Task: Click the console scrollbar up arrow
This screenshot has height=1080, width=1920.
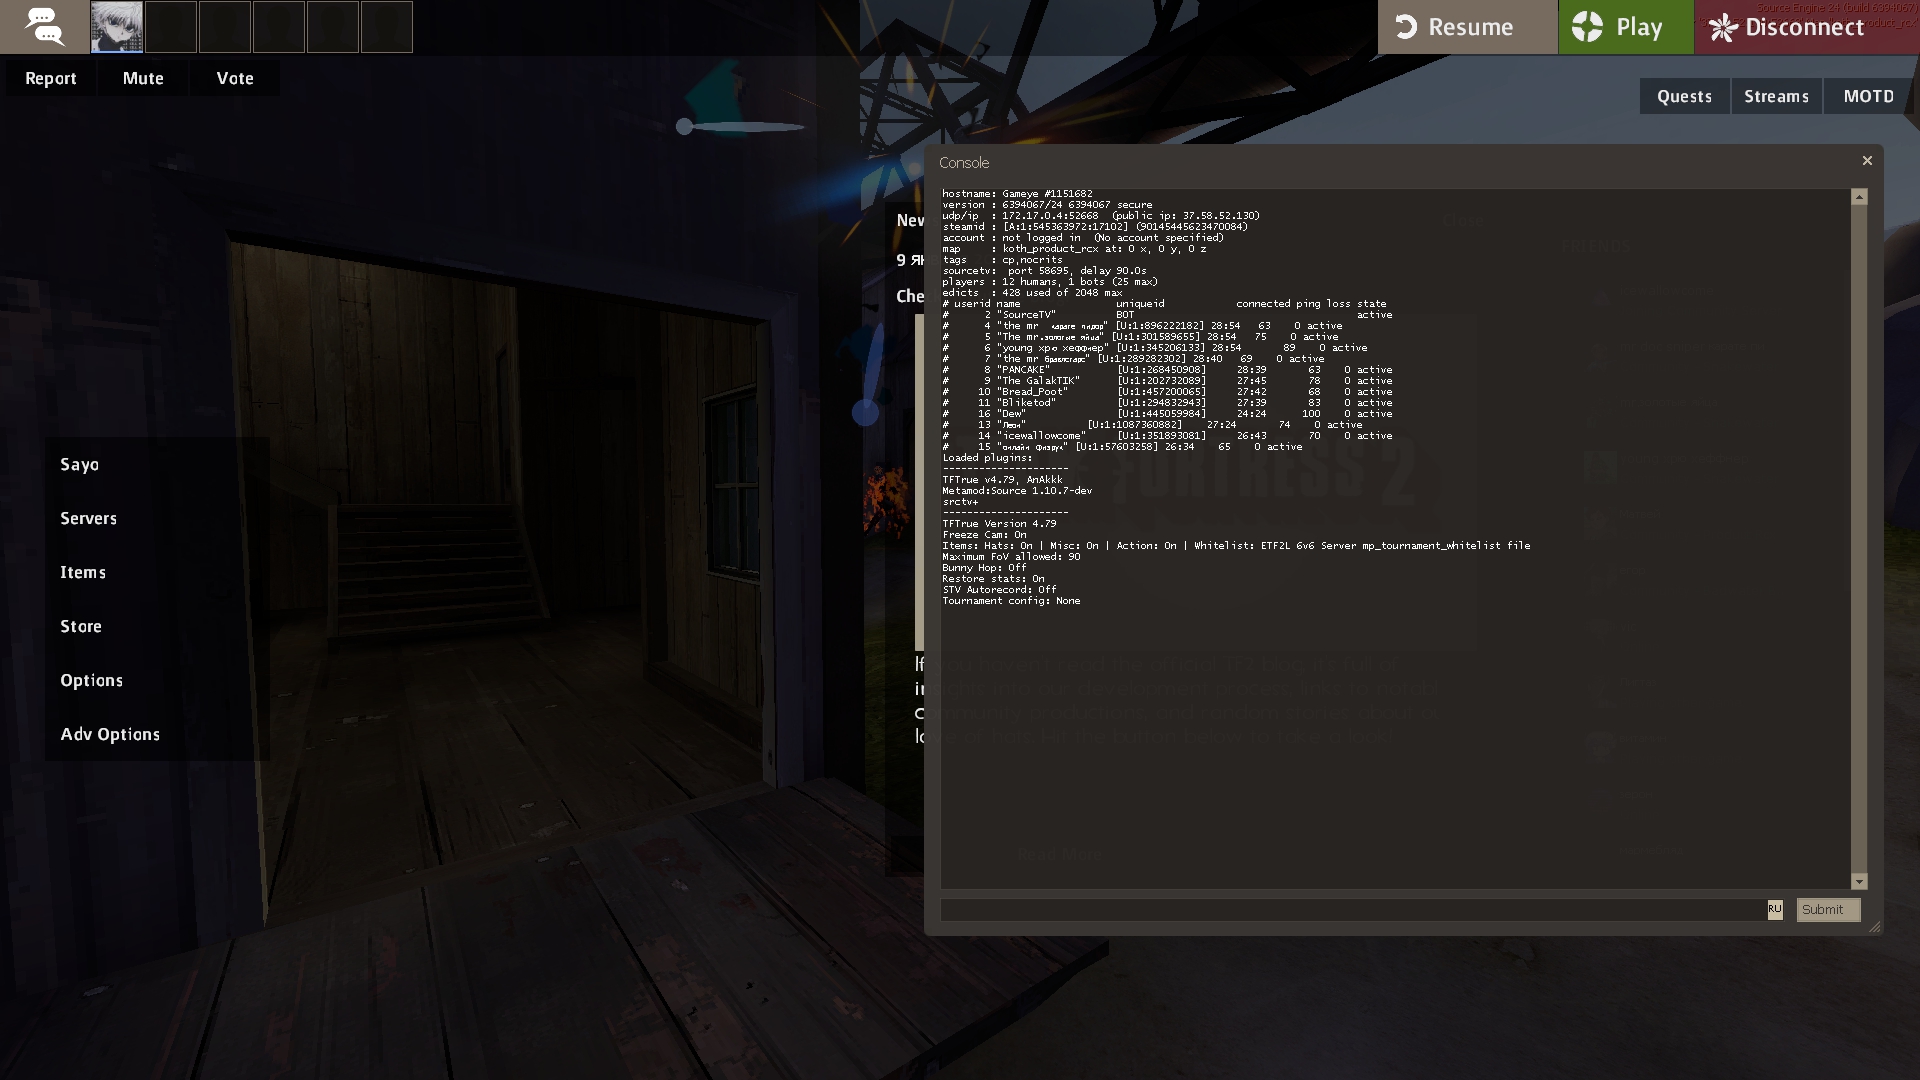Action: pyautogui.click(x=1859, y=197)
